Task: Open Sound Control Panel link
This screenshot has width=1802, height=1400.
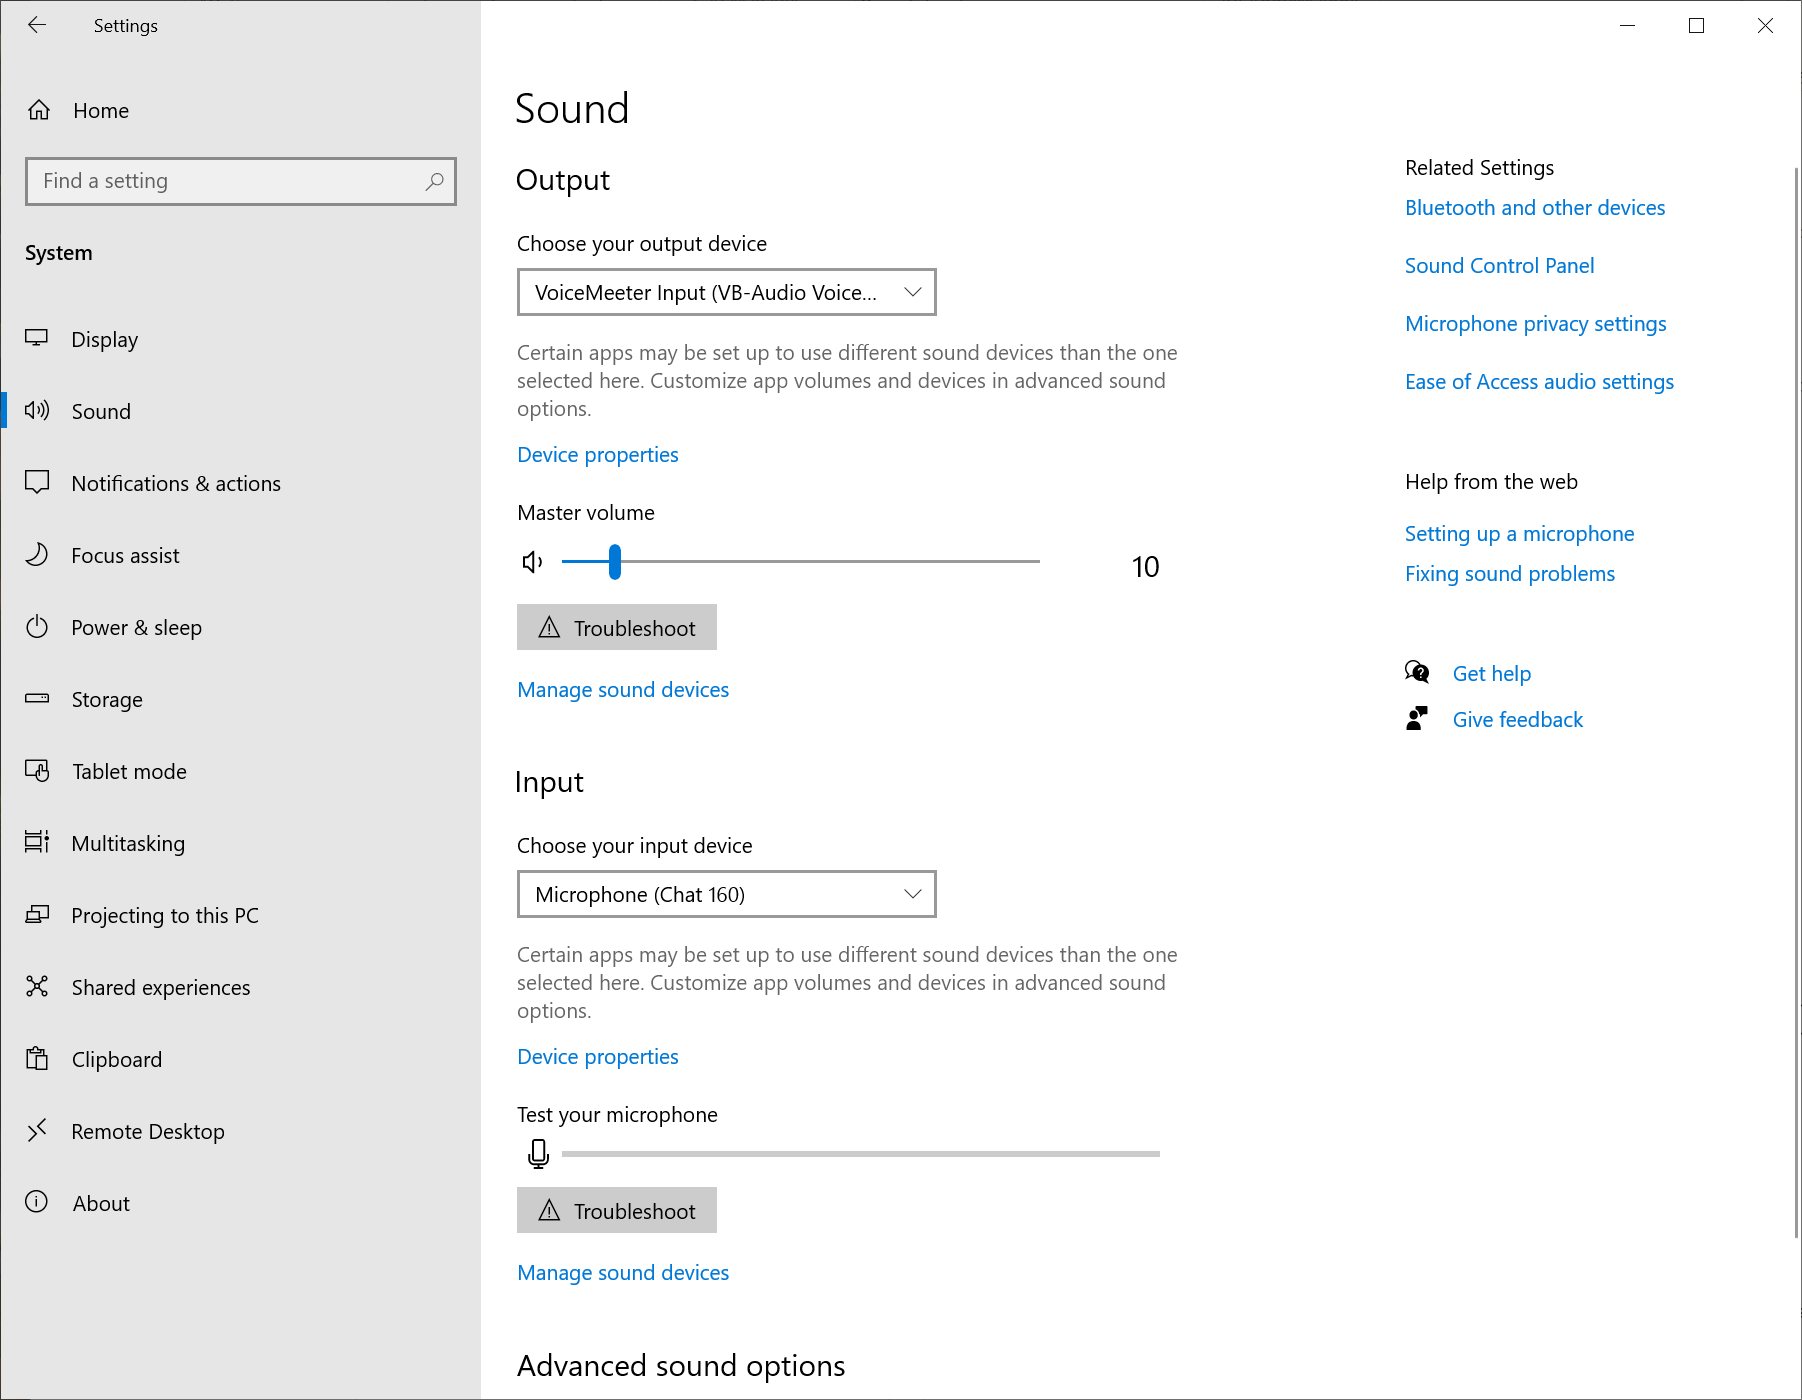Action: tap(1499, 266)
